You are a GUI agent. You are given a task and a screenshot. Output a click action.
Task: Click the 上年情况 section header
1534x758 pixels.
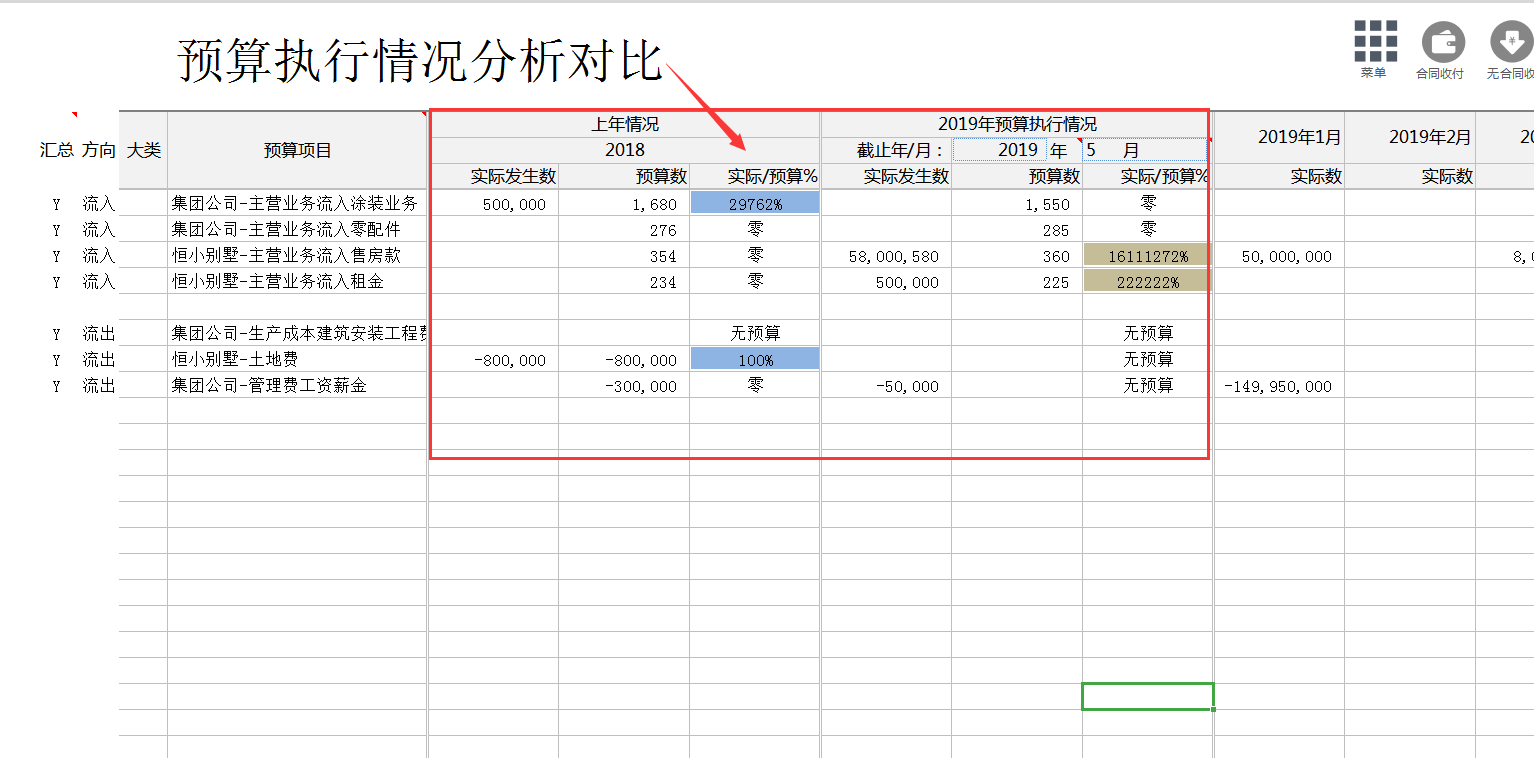tap(624, 122)
